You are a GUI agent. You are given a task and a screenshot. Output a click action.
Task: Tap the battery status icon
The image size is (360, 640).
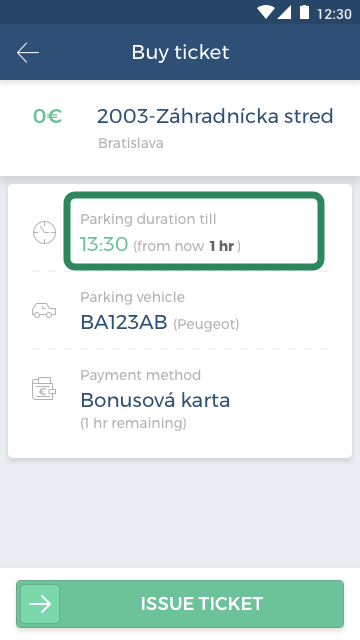(x=304, y=13)
